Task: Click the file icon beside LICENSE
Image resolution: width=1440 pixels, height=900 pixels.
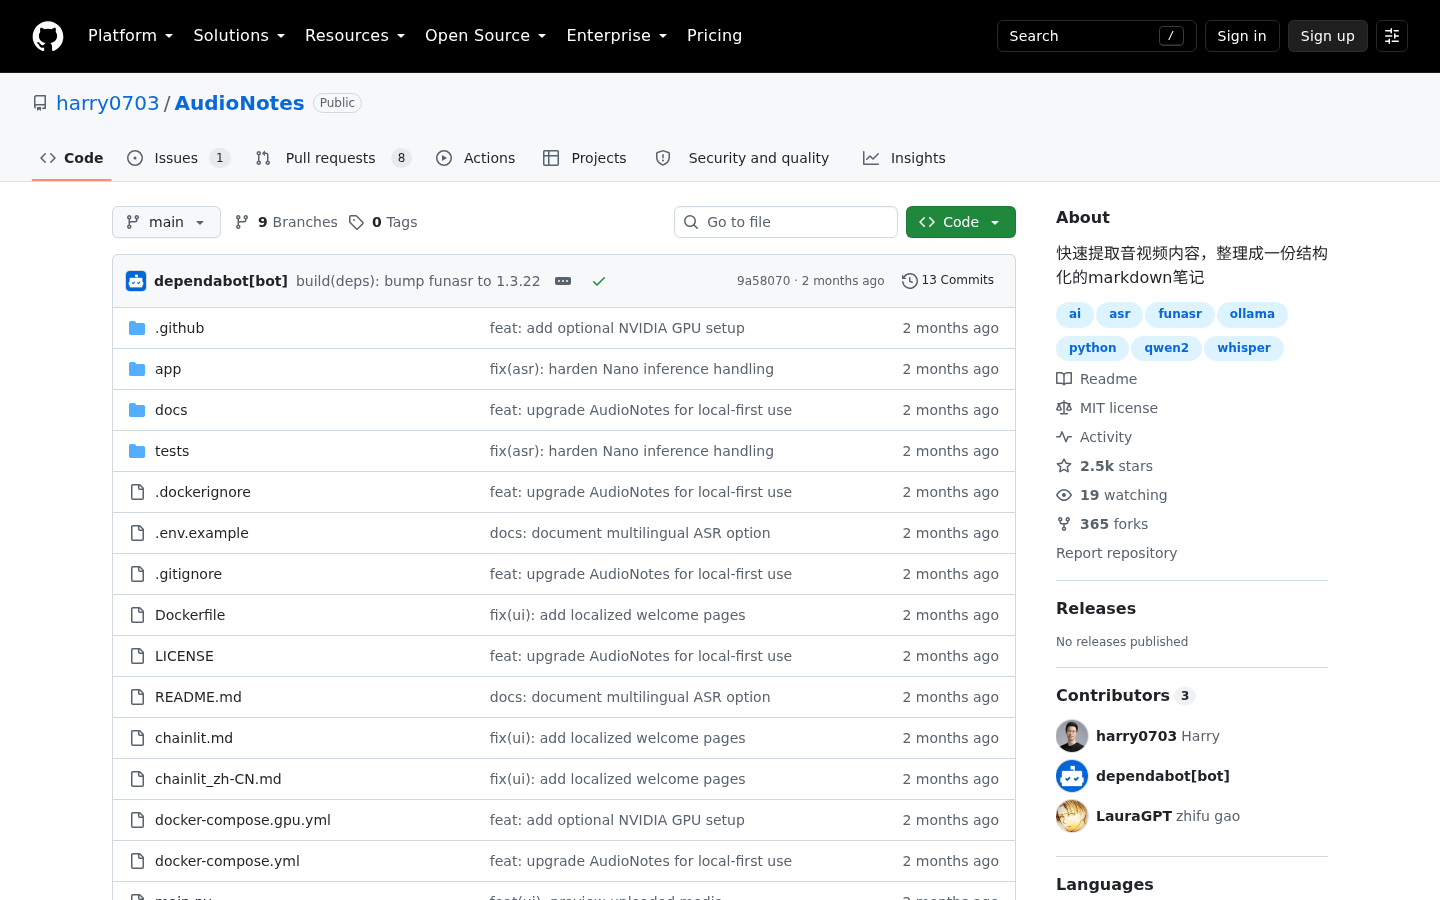Action: (x=137, y=656)
